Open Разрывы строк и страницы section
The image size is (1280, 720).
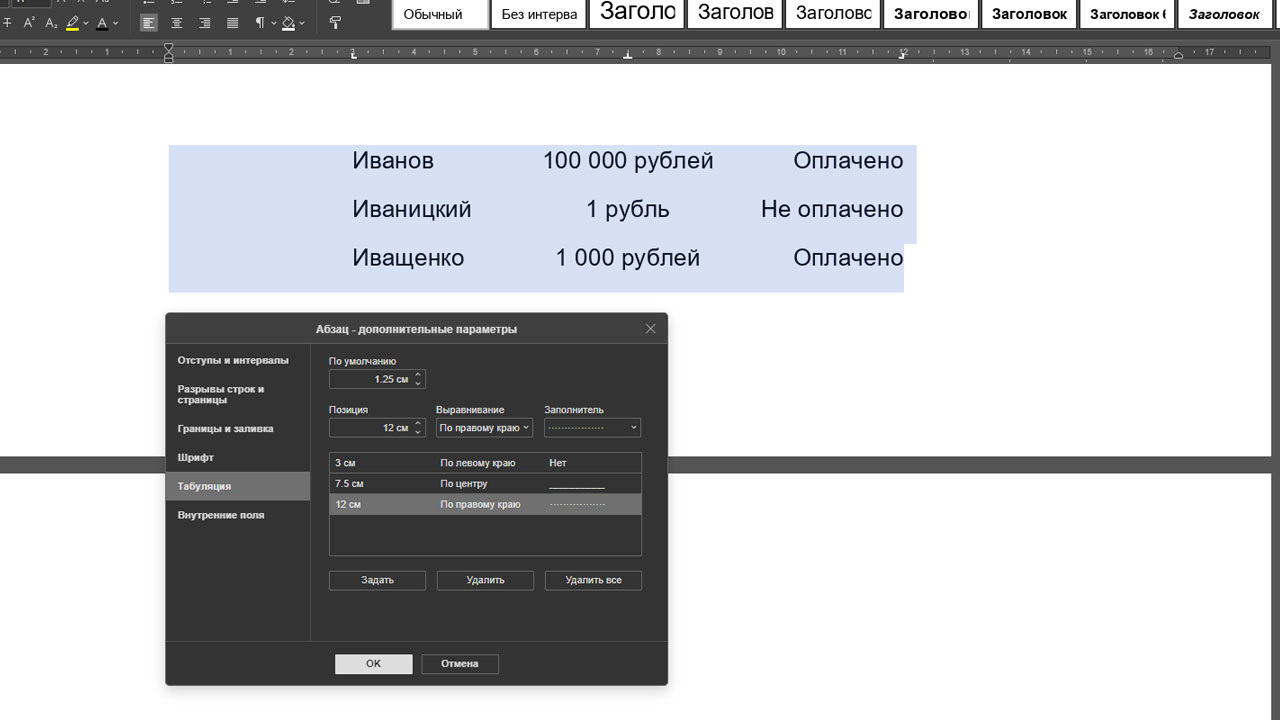[x=237, y=394]
